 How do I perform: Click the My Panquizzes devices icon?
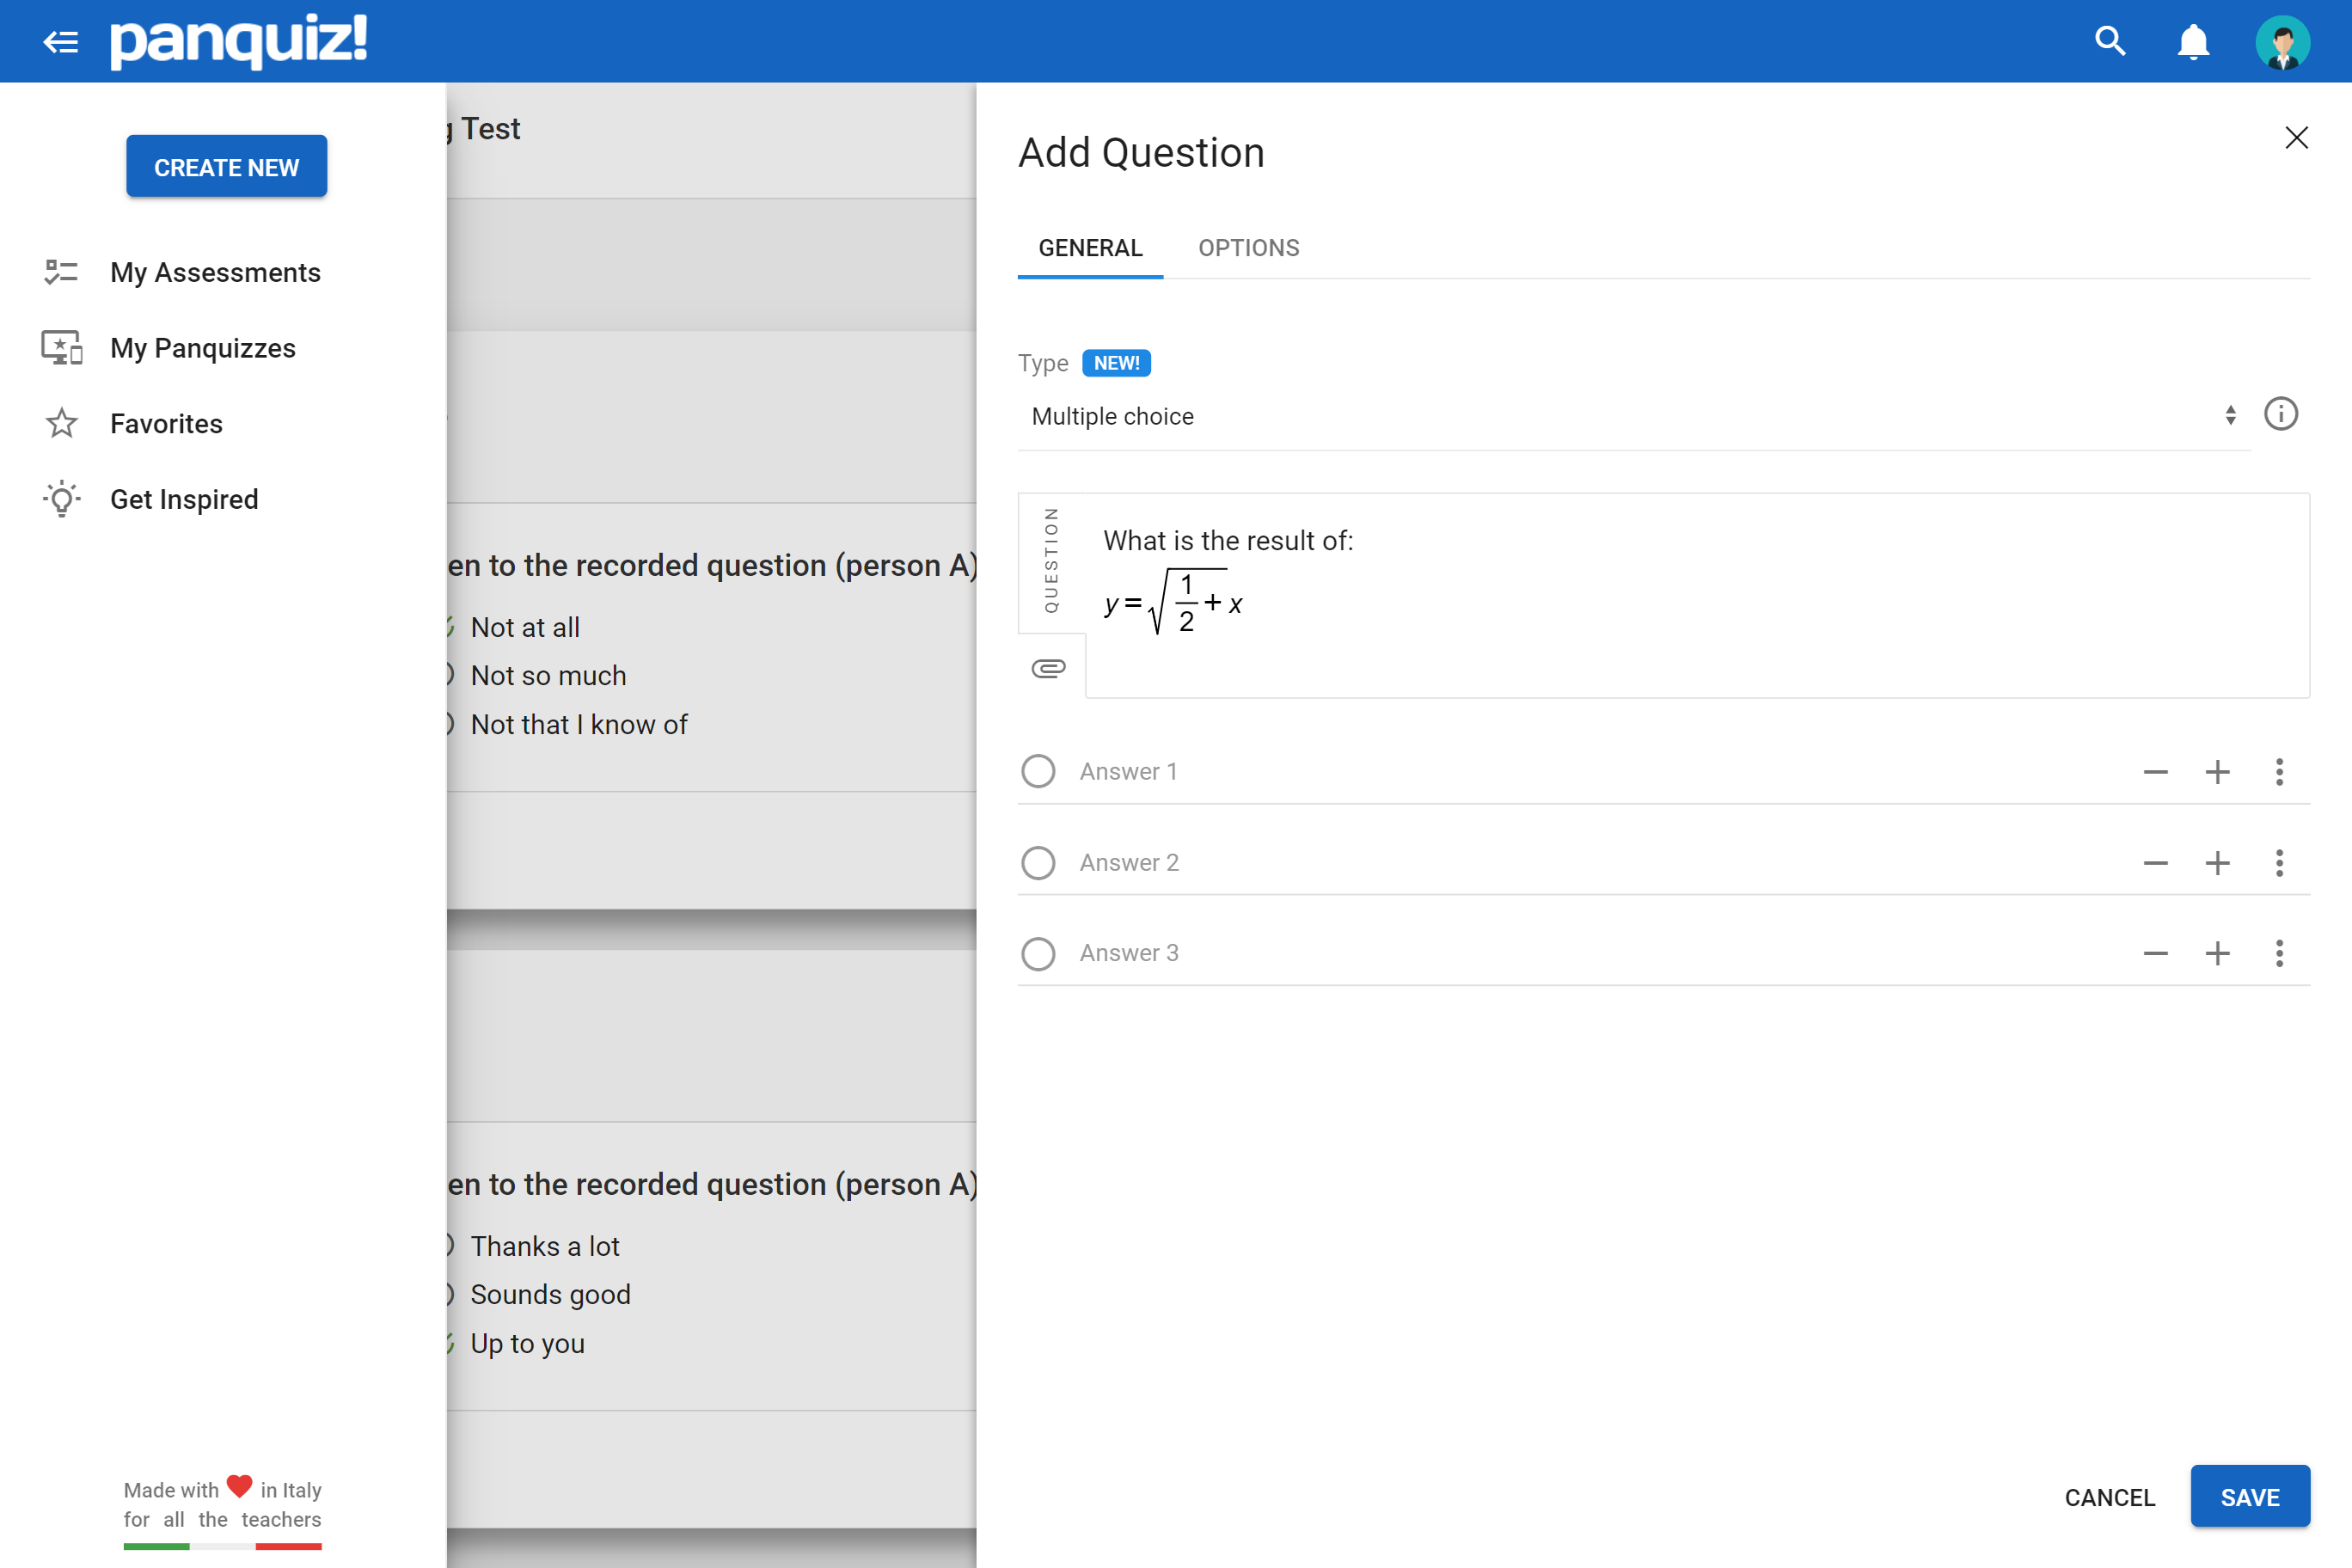coord(61,347)
